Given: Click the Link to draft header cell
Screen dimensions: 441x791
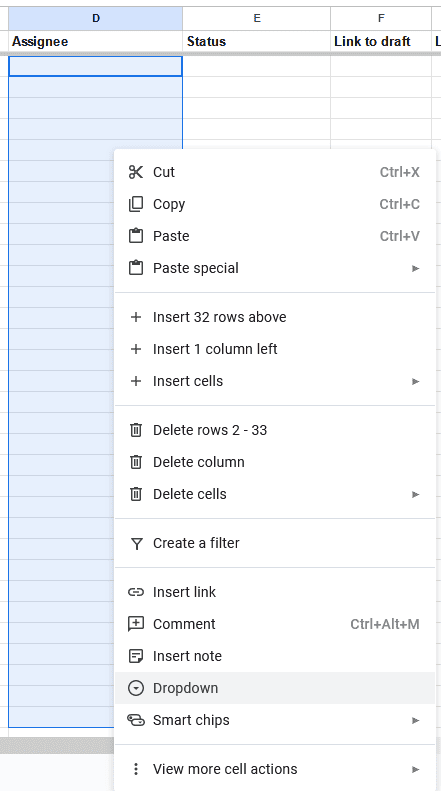Looking at the screenshot, I should [x=381, y=41].
